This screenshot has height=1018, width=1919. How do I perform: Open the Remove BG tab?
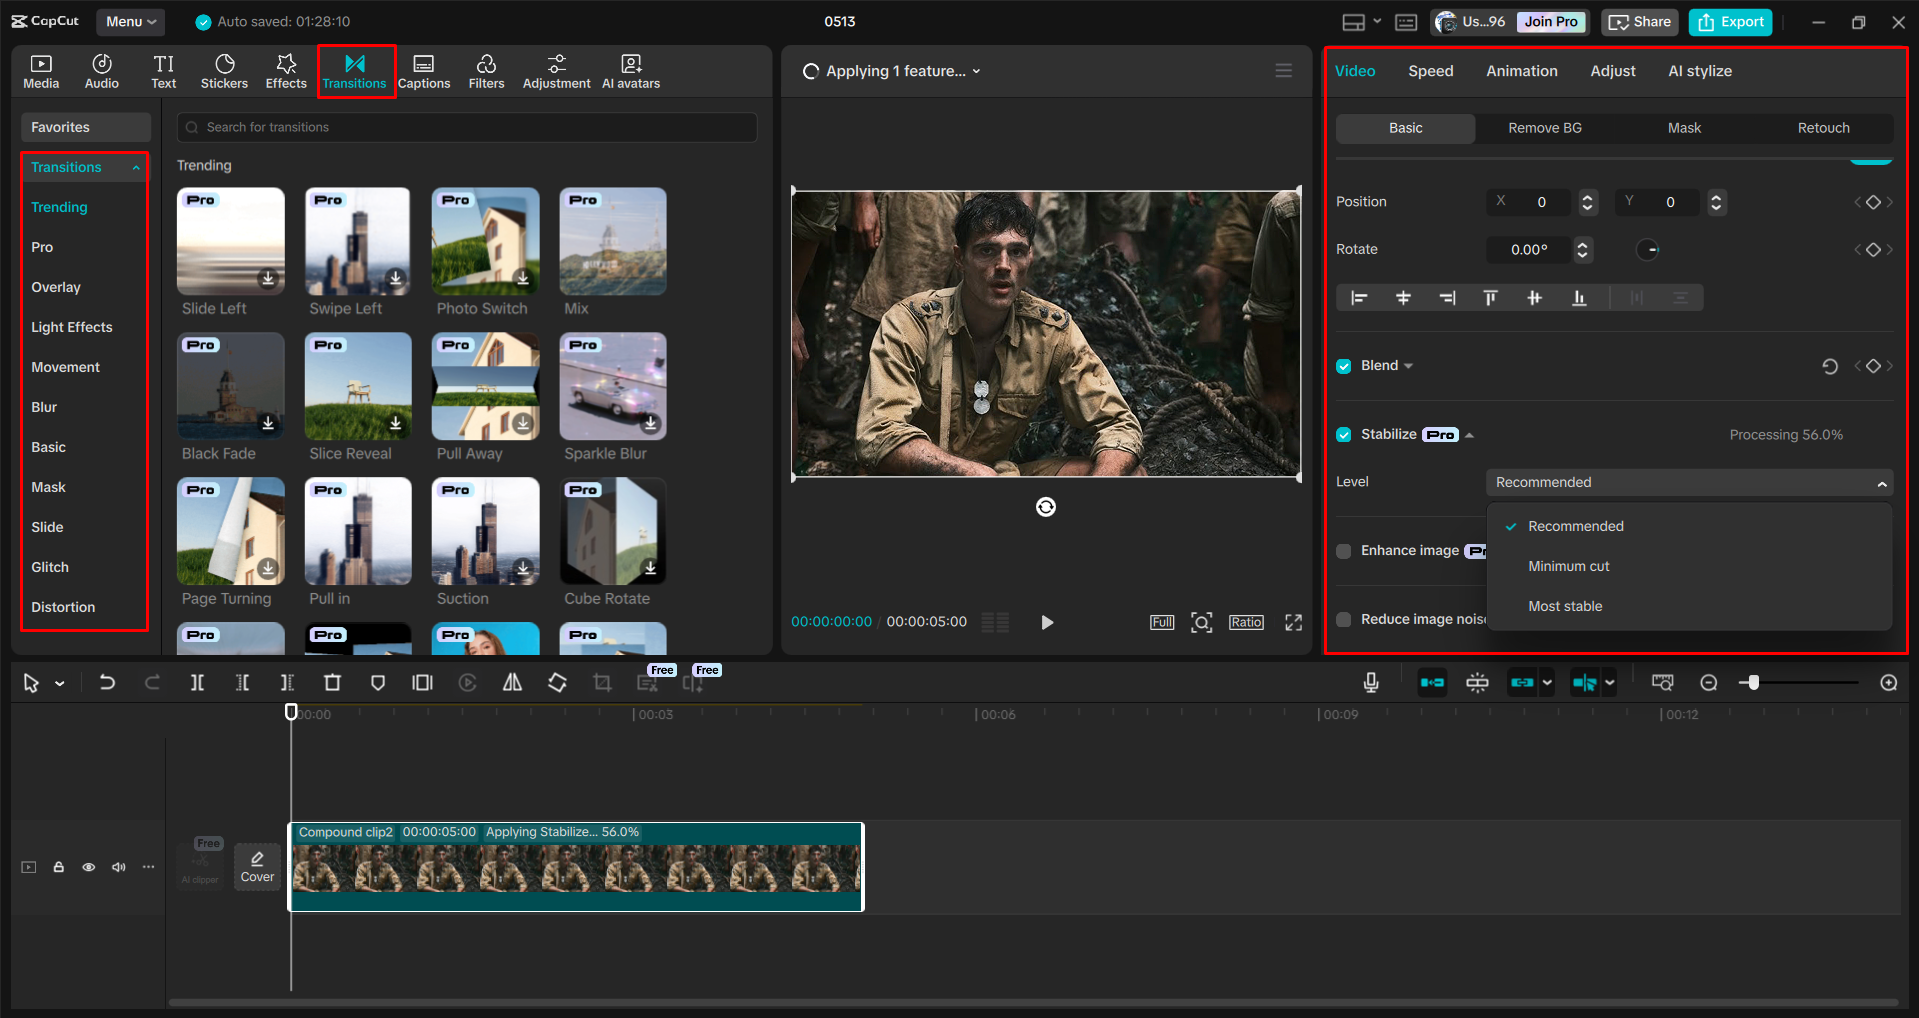(x=1544, y=128)
